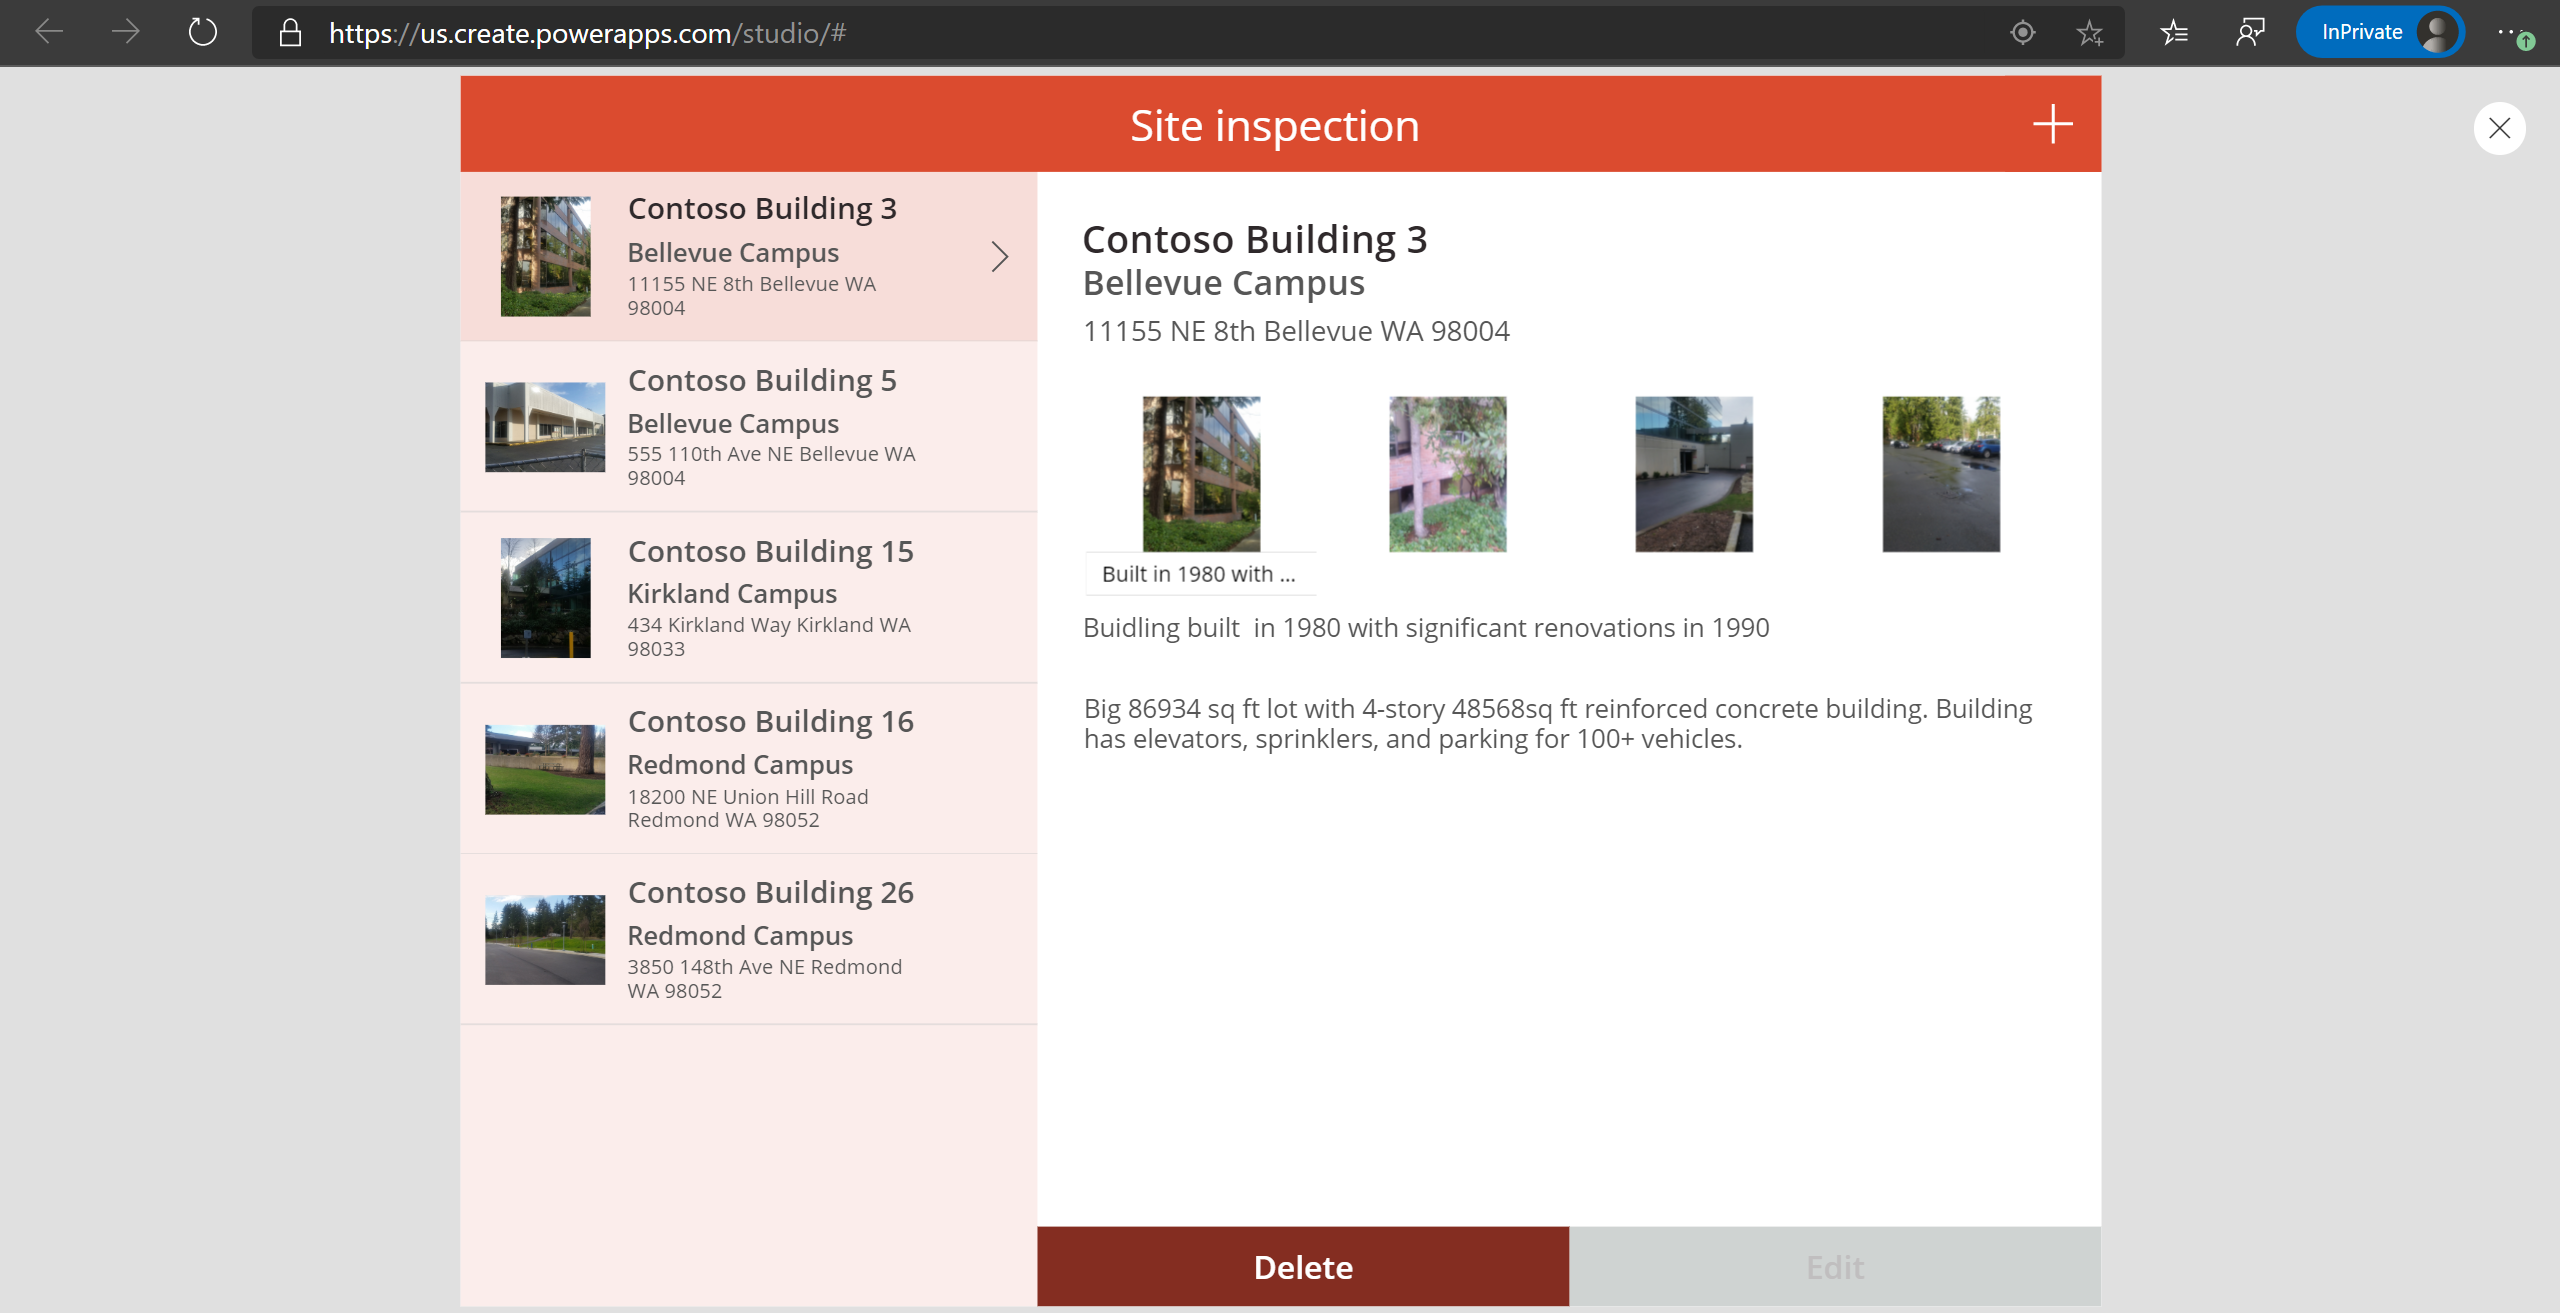Viewport: 2560px width, 1313px height.
Task: Click the address bar URL
Action: 587,33
